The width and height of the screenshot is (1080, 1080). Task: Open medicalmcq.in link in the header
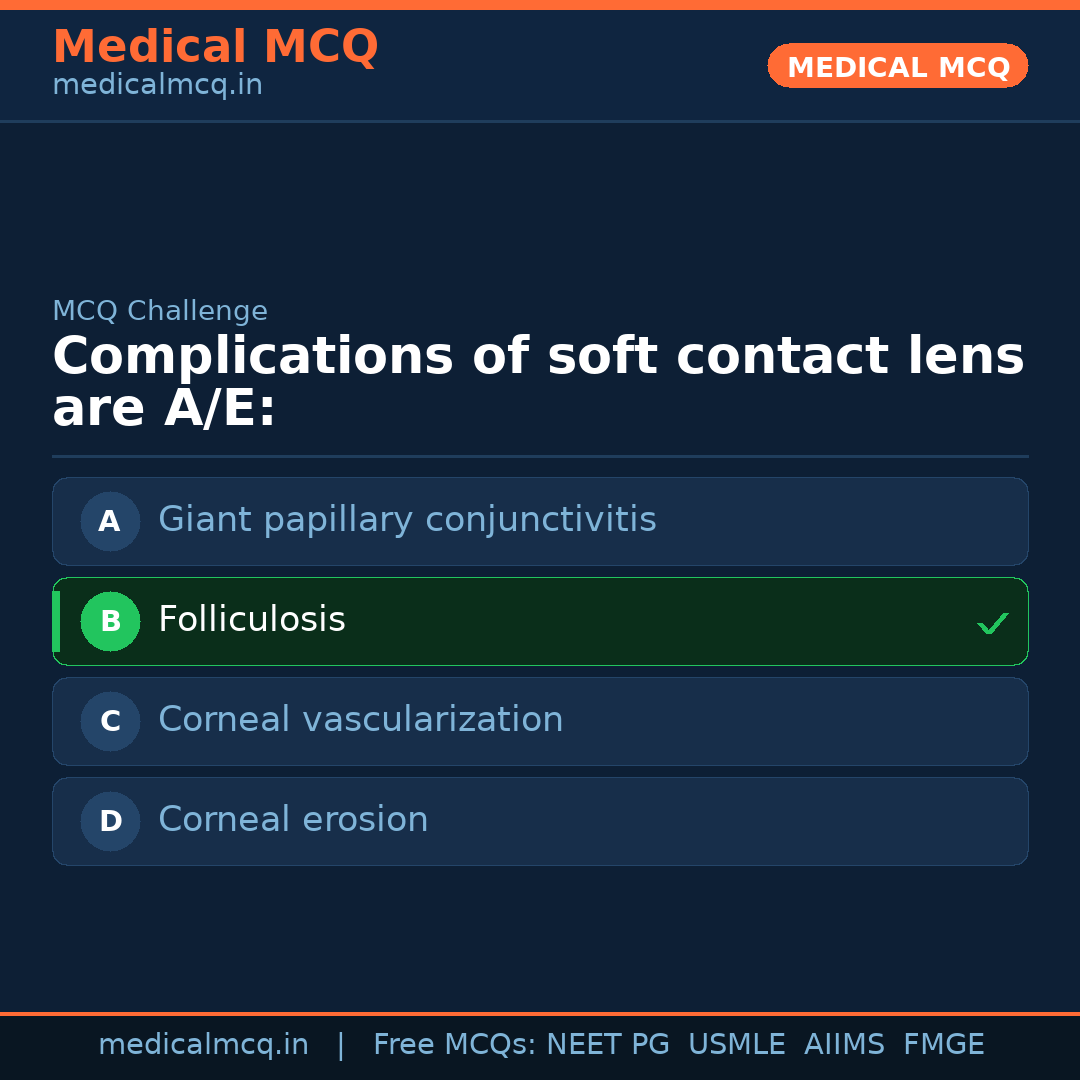[x=157, y=86]
